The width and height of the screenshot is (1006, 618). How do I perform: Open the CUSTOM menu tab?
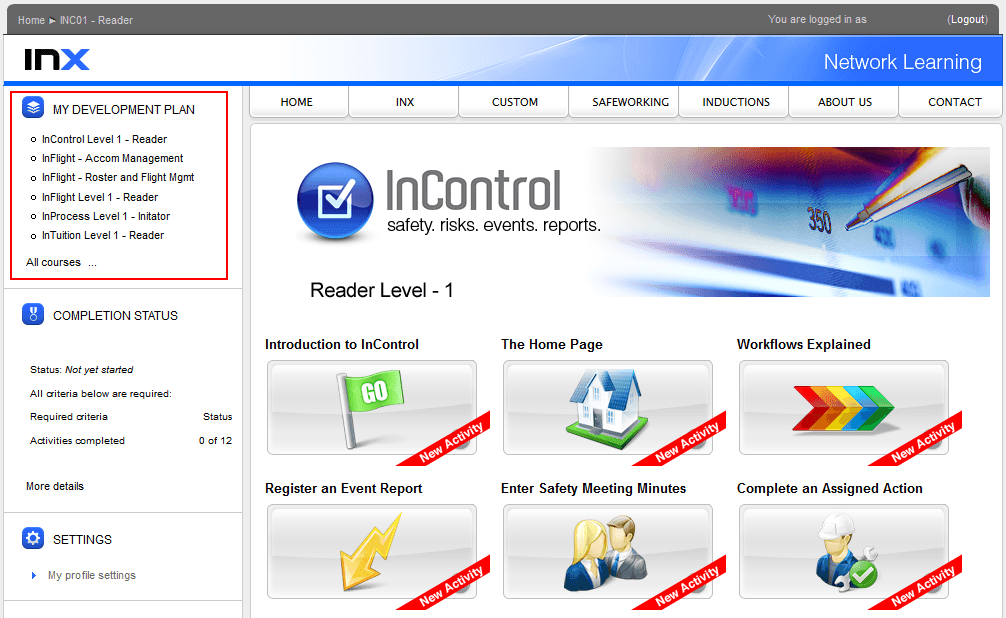[x=515, y=102]
